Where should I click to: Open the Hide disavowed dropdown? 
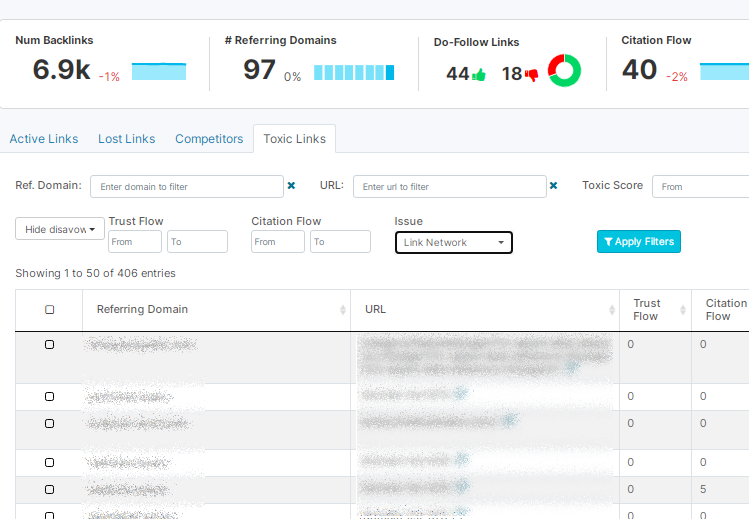click(60, 229)
